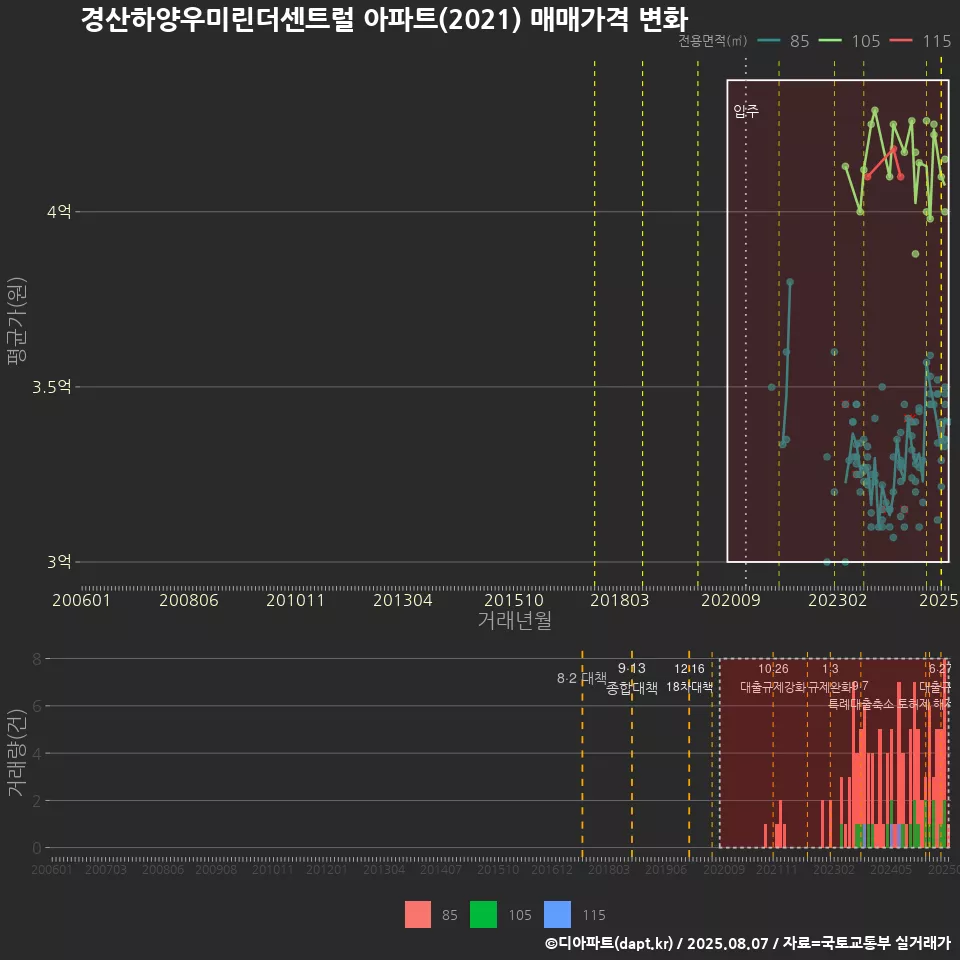Click the '201011' upper x-axis label
Screen dimensions: 960x960
click(x=295, y=600)
